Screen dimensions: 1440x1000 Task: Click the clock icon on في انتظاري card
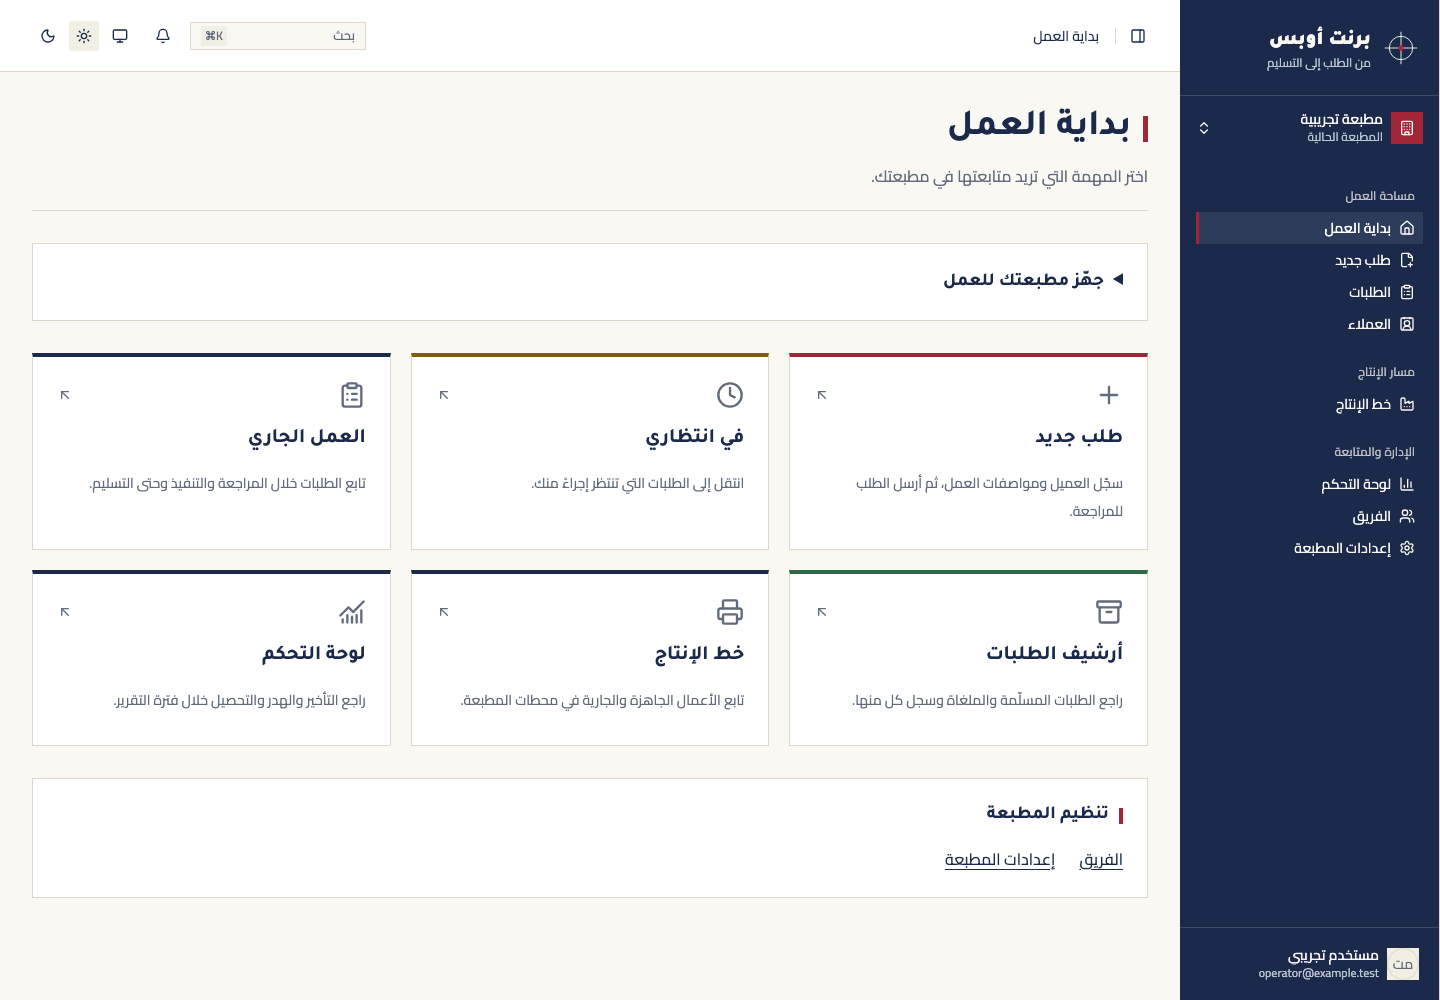pos(730,395)
